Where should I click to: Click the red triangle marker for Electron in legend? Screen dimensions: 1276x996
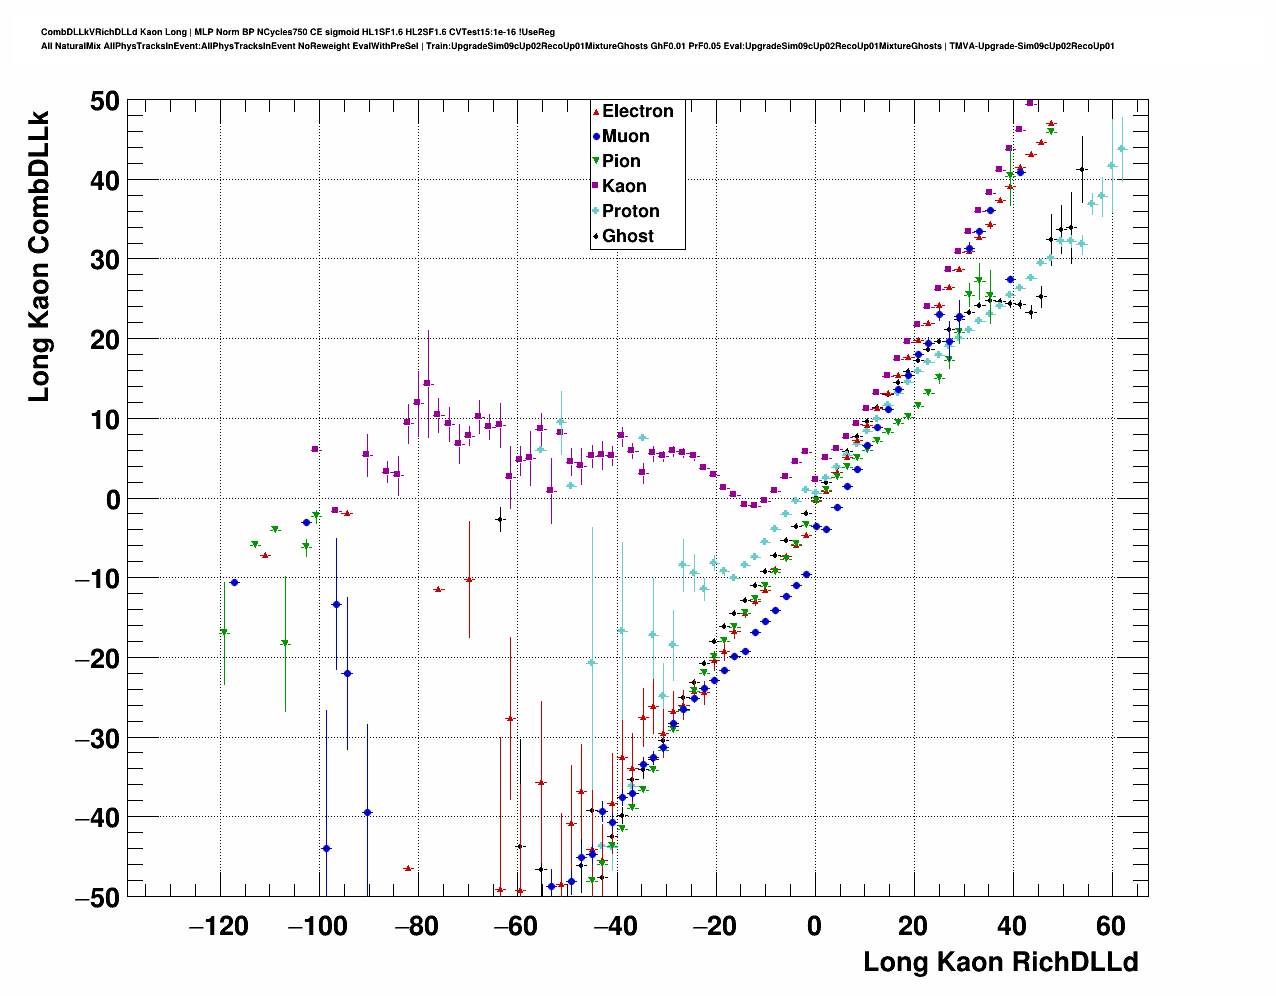596,111
